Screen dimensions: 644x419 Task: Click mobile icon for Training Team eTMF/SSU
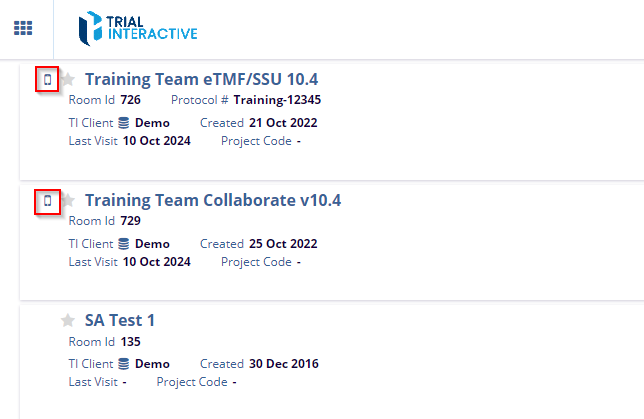[47, 80]
